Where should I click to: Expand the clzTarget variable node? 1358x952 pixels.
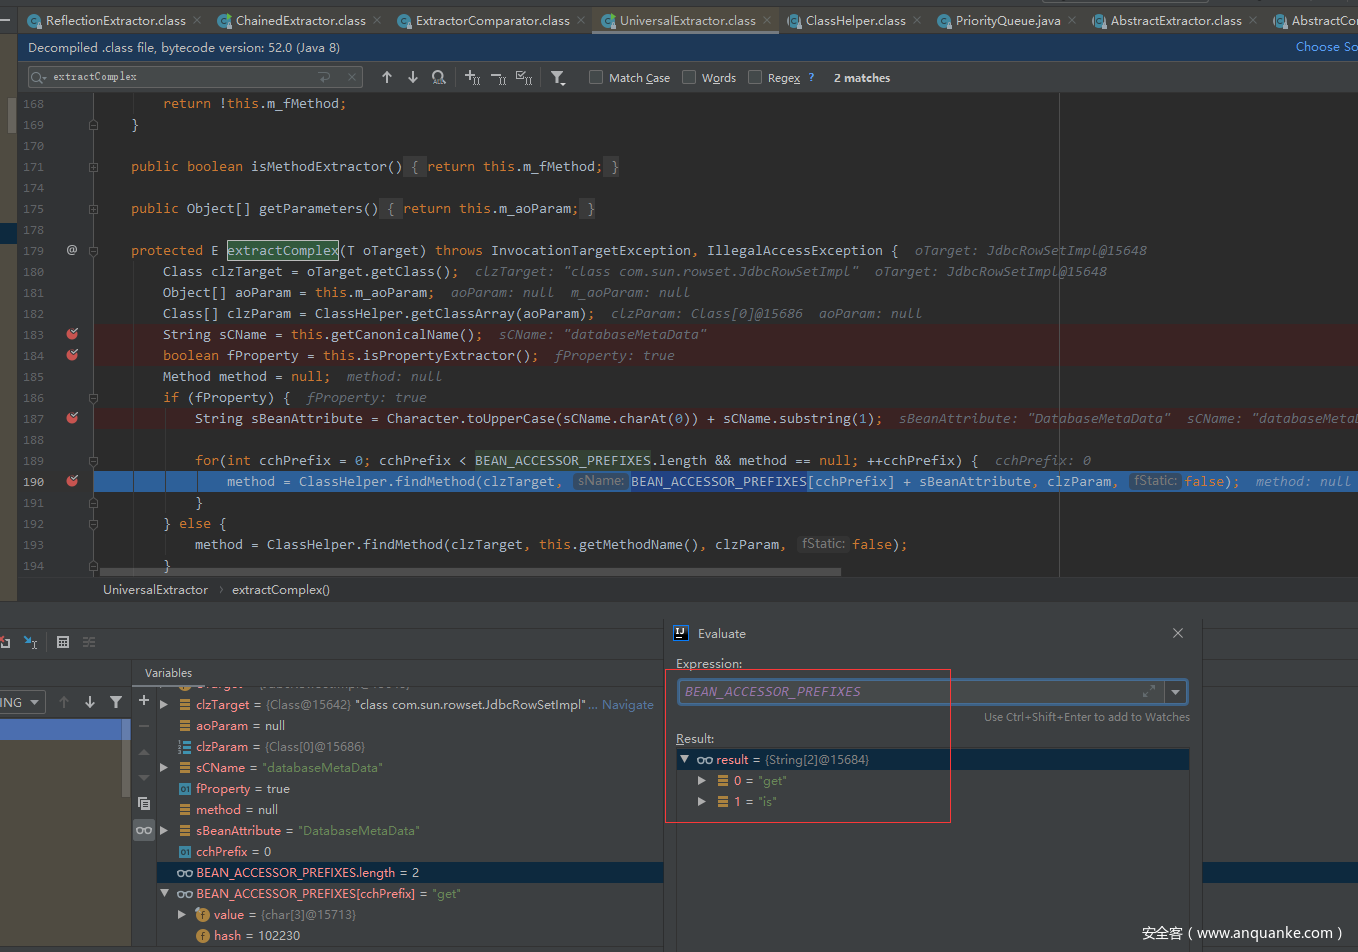(x=164, y=705)
